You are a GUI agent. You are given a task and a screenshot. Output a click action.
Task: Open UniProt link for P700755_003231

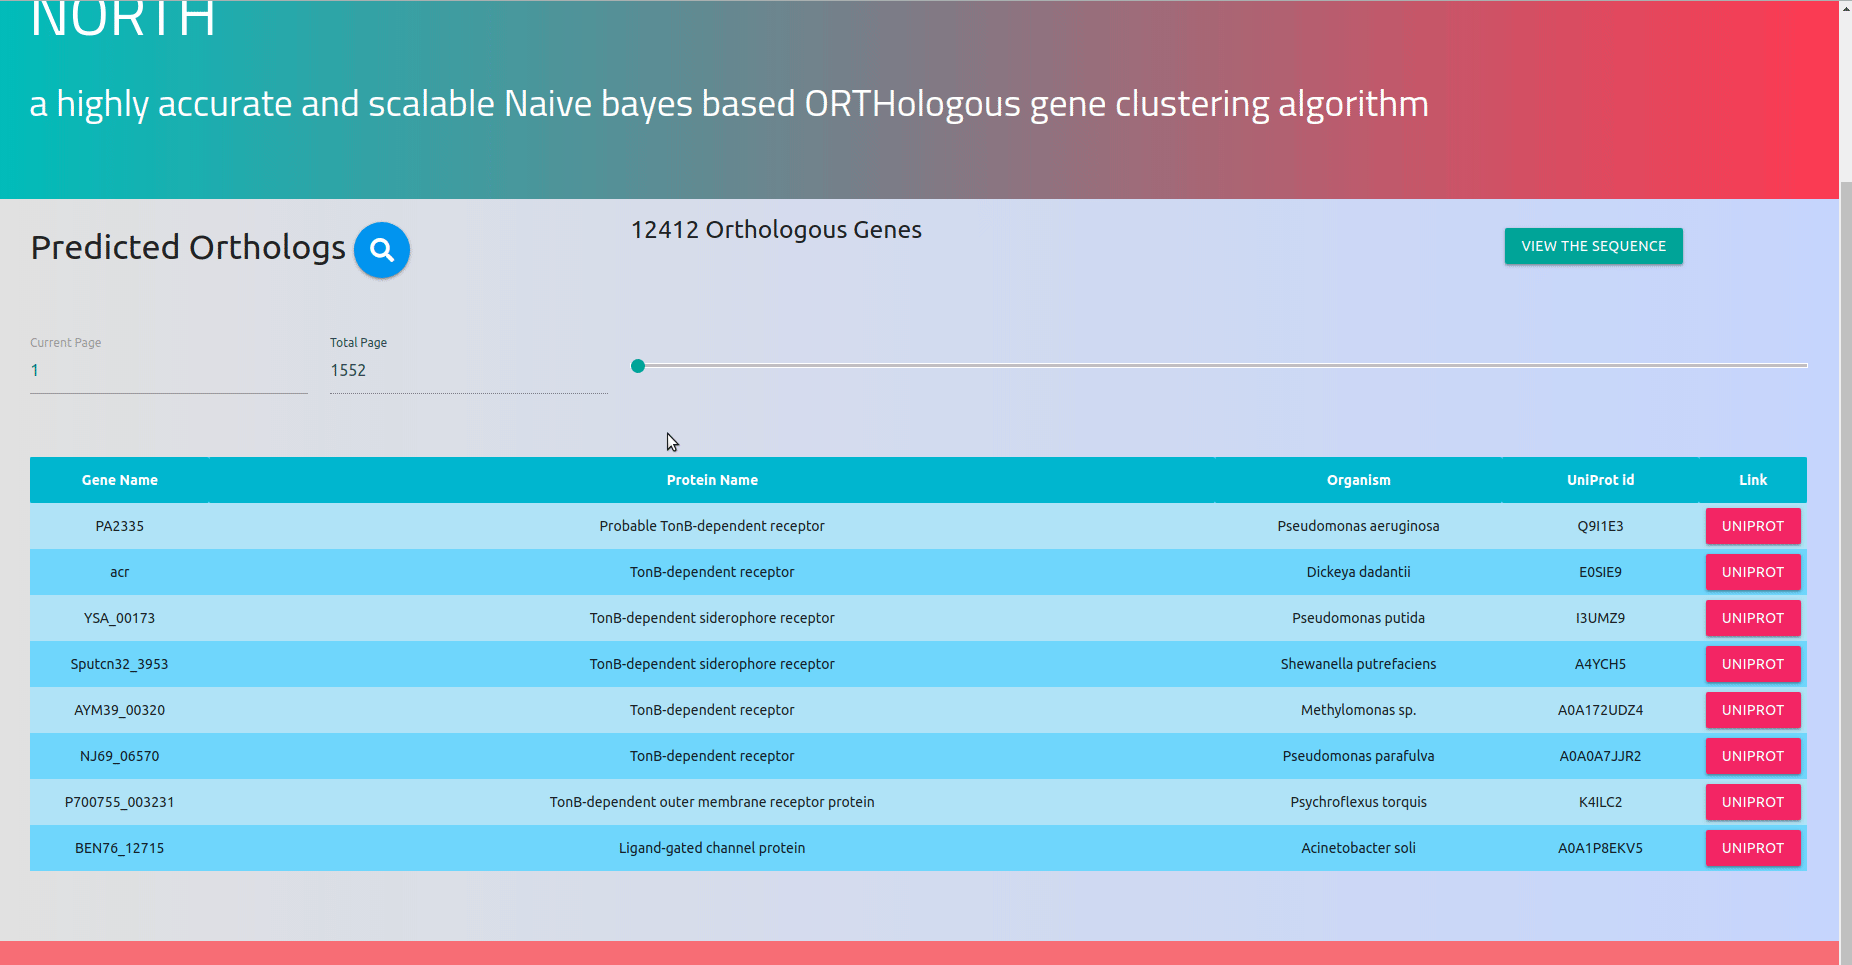[1752, 802]
